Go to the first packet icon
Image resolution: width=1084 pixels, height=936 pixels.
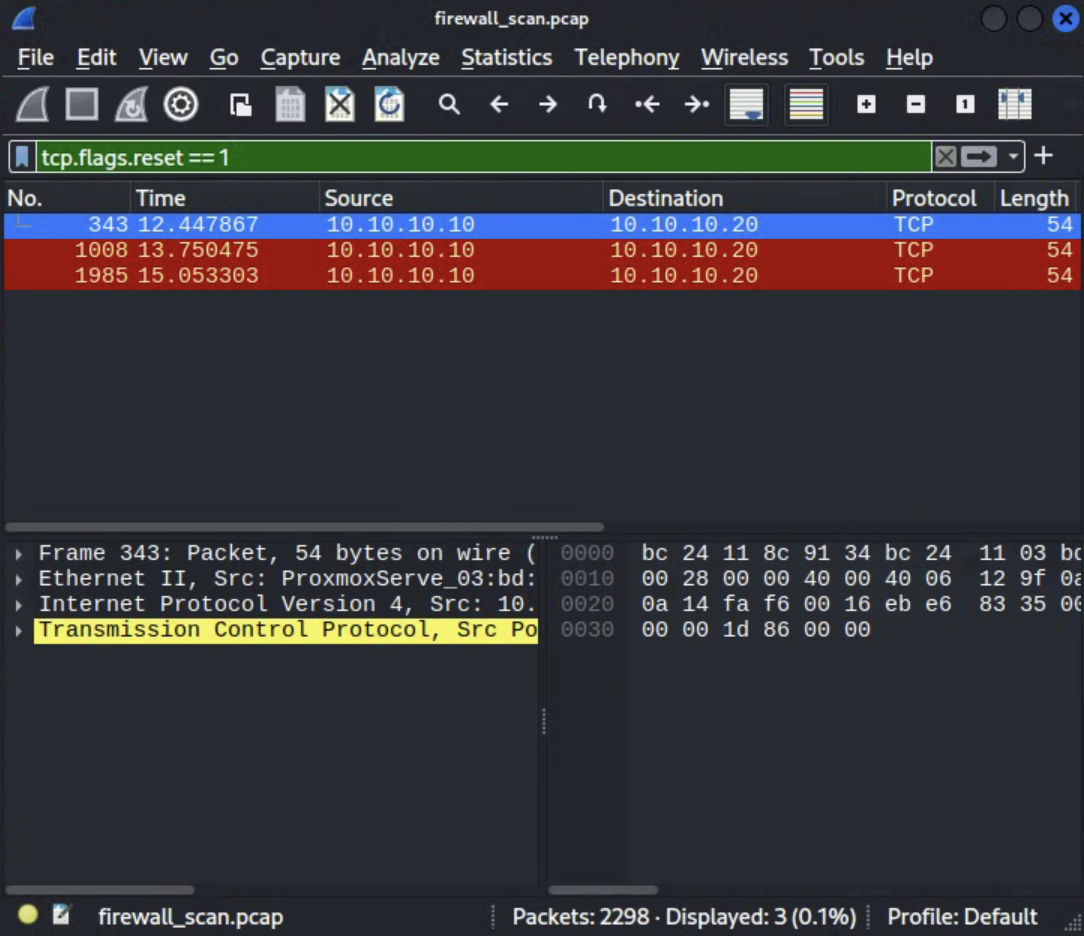[648, 104]
